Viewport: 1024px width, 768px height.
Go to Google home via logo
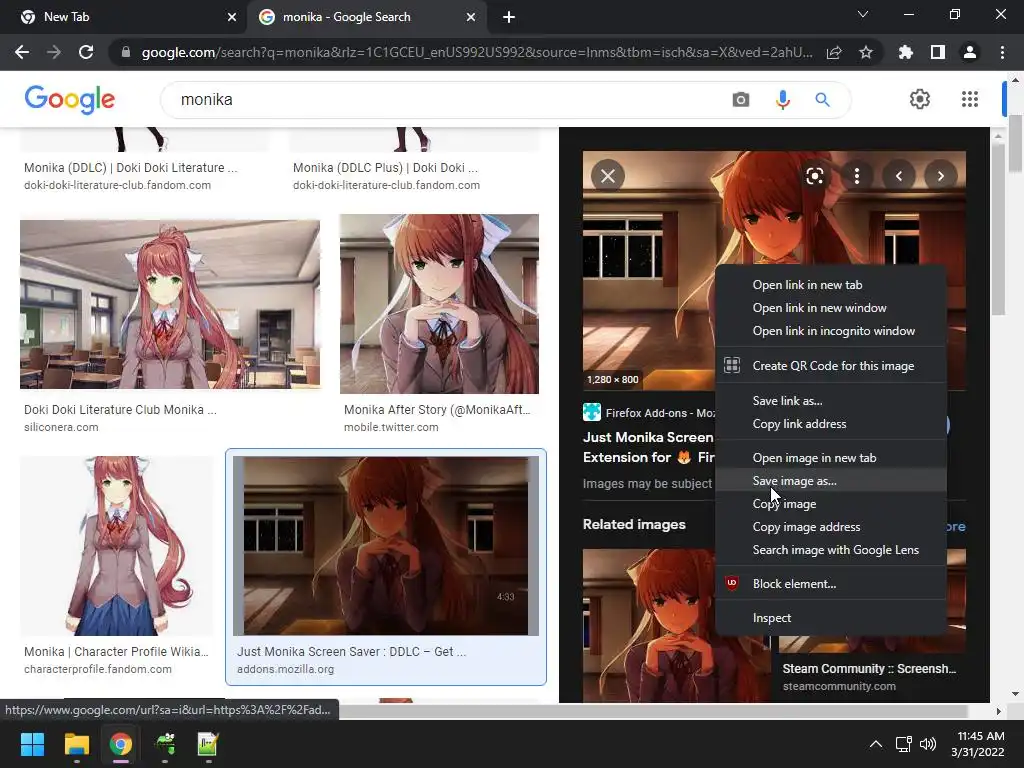[x=70, y=99]
